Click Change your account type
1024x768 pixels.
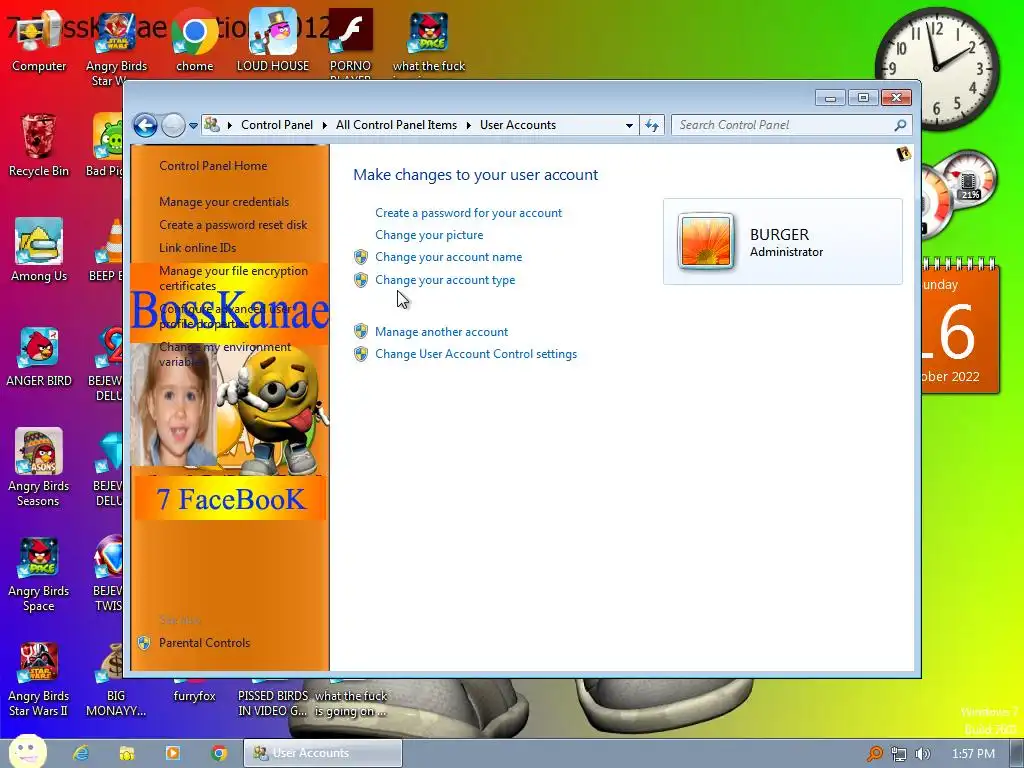pyautogui.click(x=445, y=280)
